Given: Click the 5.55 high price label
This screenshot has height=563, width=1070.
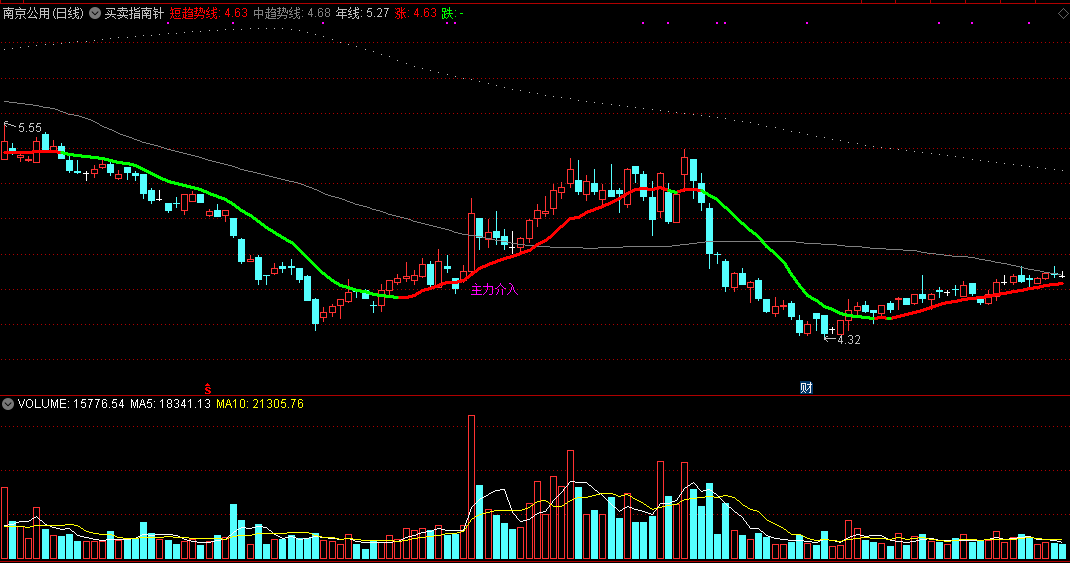Looking at the screenshot, I should (29, 128).
